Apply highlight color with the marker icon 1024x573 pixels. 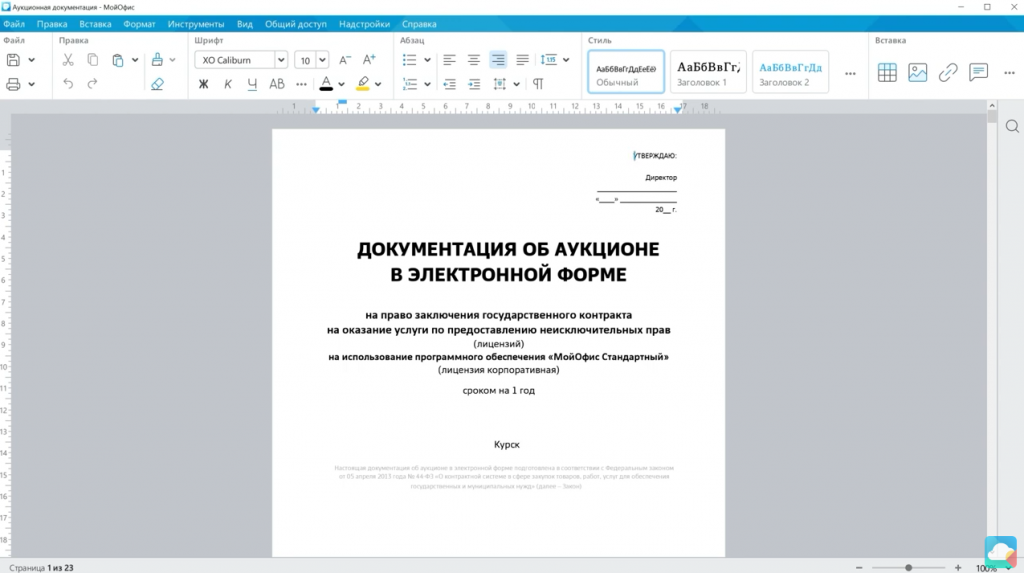pos(362,84)
